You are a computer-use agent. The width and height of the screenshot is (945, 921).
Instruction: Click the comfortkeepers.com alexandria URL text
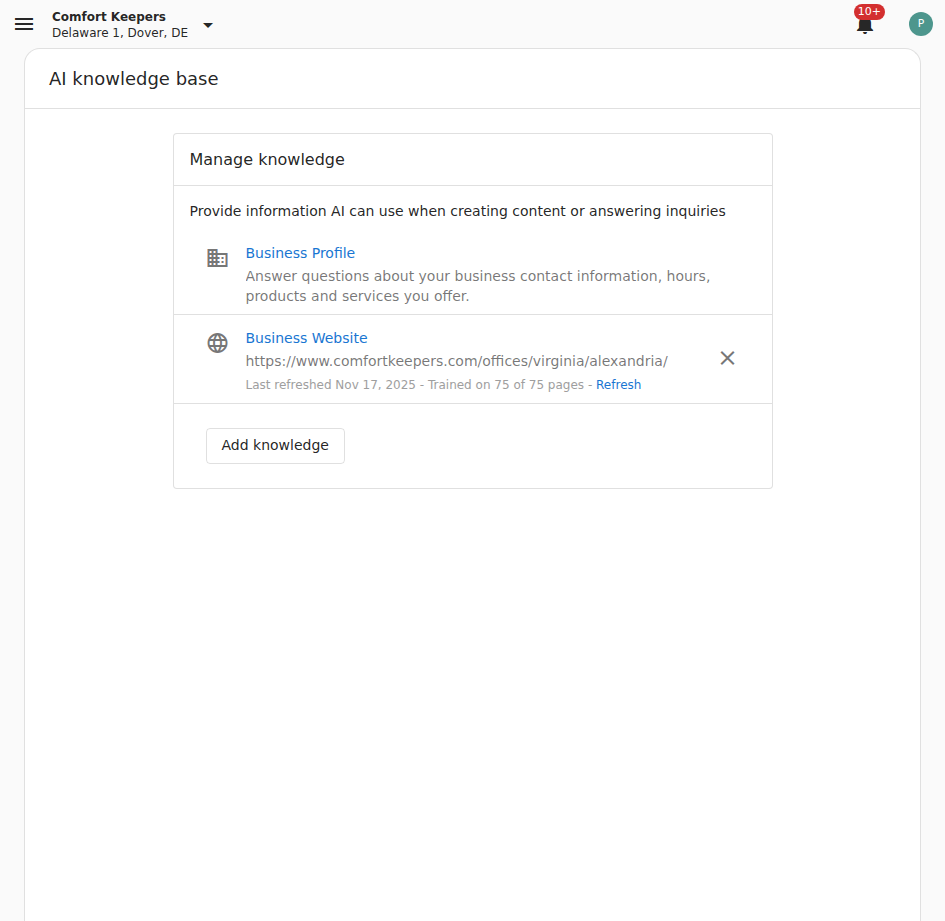point(456,361)
